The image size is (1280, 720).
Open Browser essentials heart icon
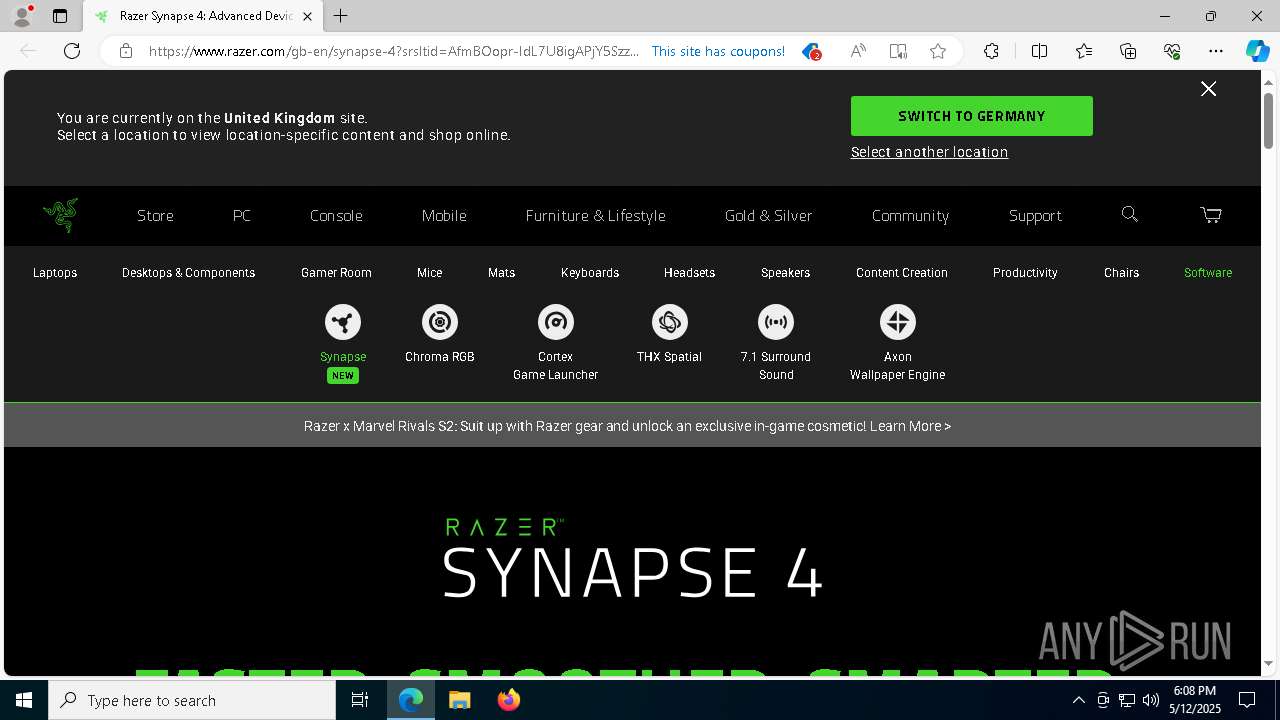click(x=1172, y=51)
